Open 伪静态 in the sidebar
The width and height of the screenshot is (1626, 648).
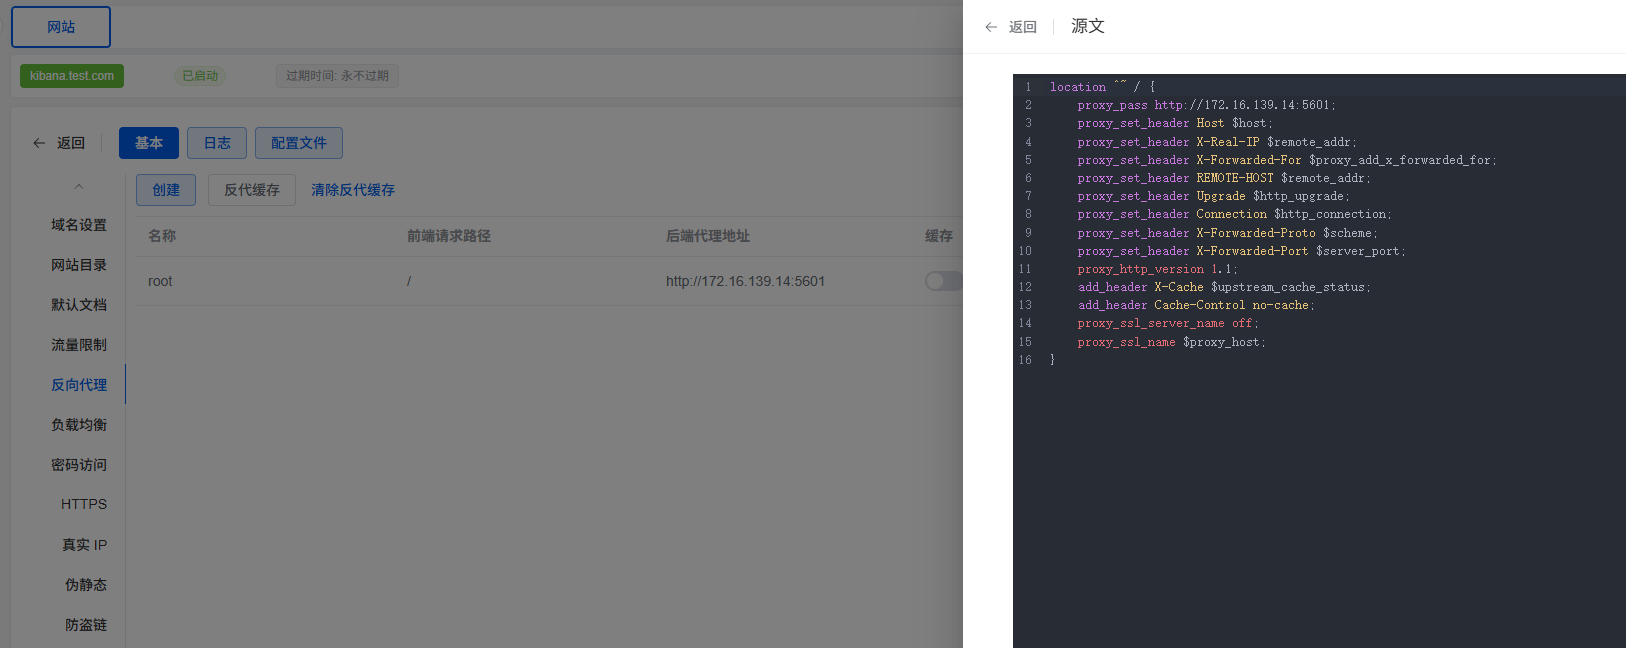86,585
